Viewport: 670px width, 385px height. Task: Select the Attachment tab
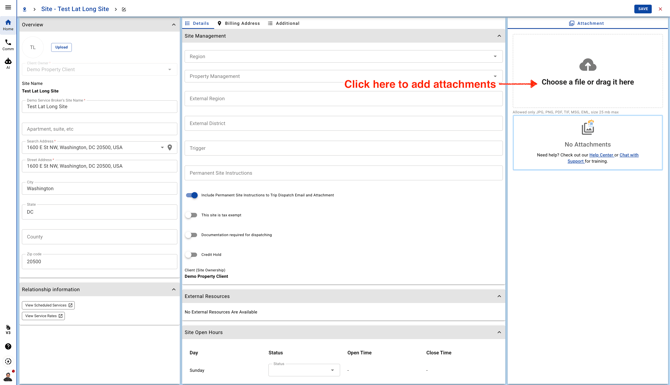(587, 24)
